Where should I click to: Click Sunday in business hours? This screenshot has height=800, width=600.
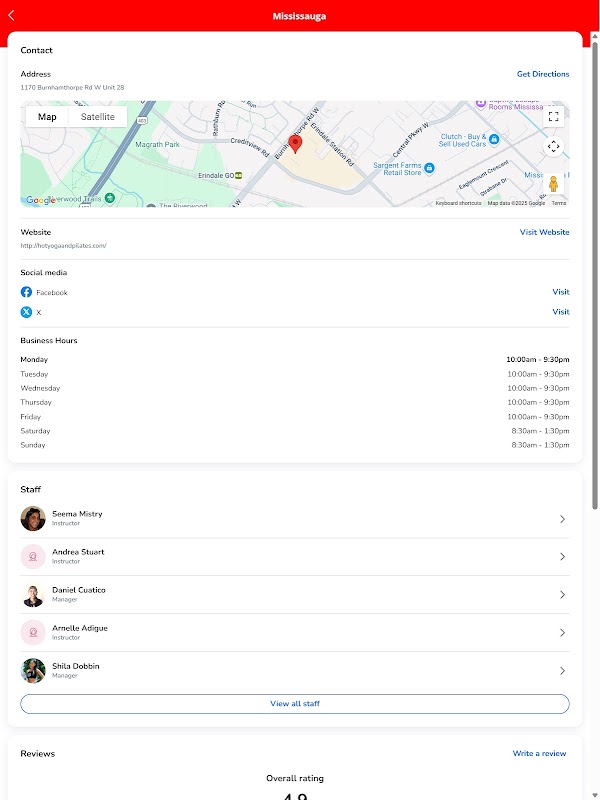pos(33,445)
